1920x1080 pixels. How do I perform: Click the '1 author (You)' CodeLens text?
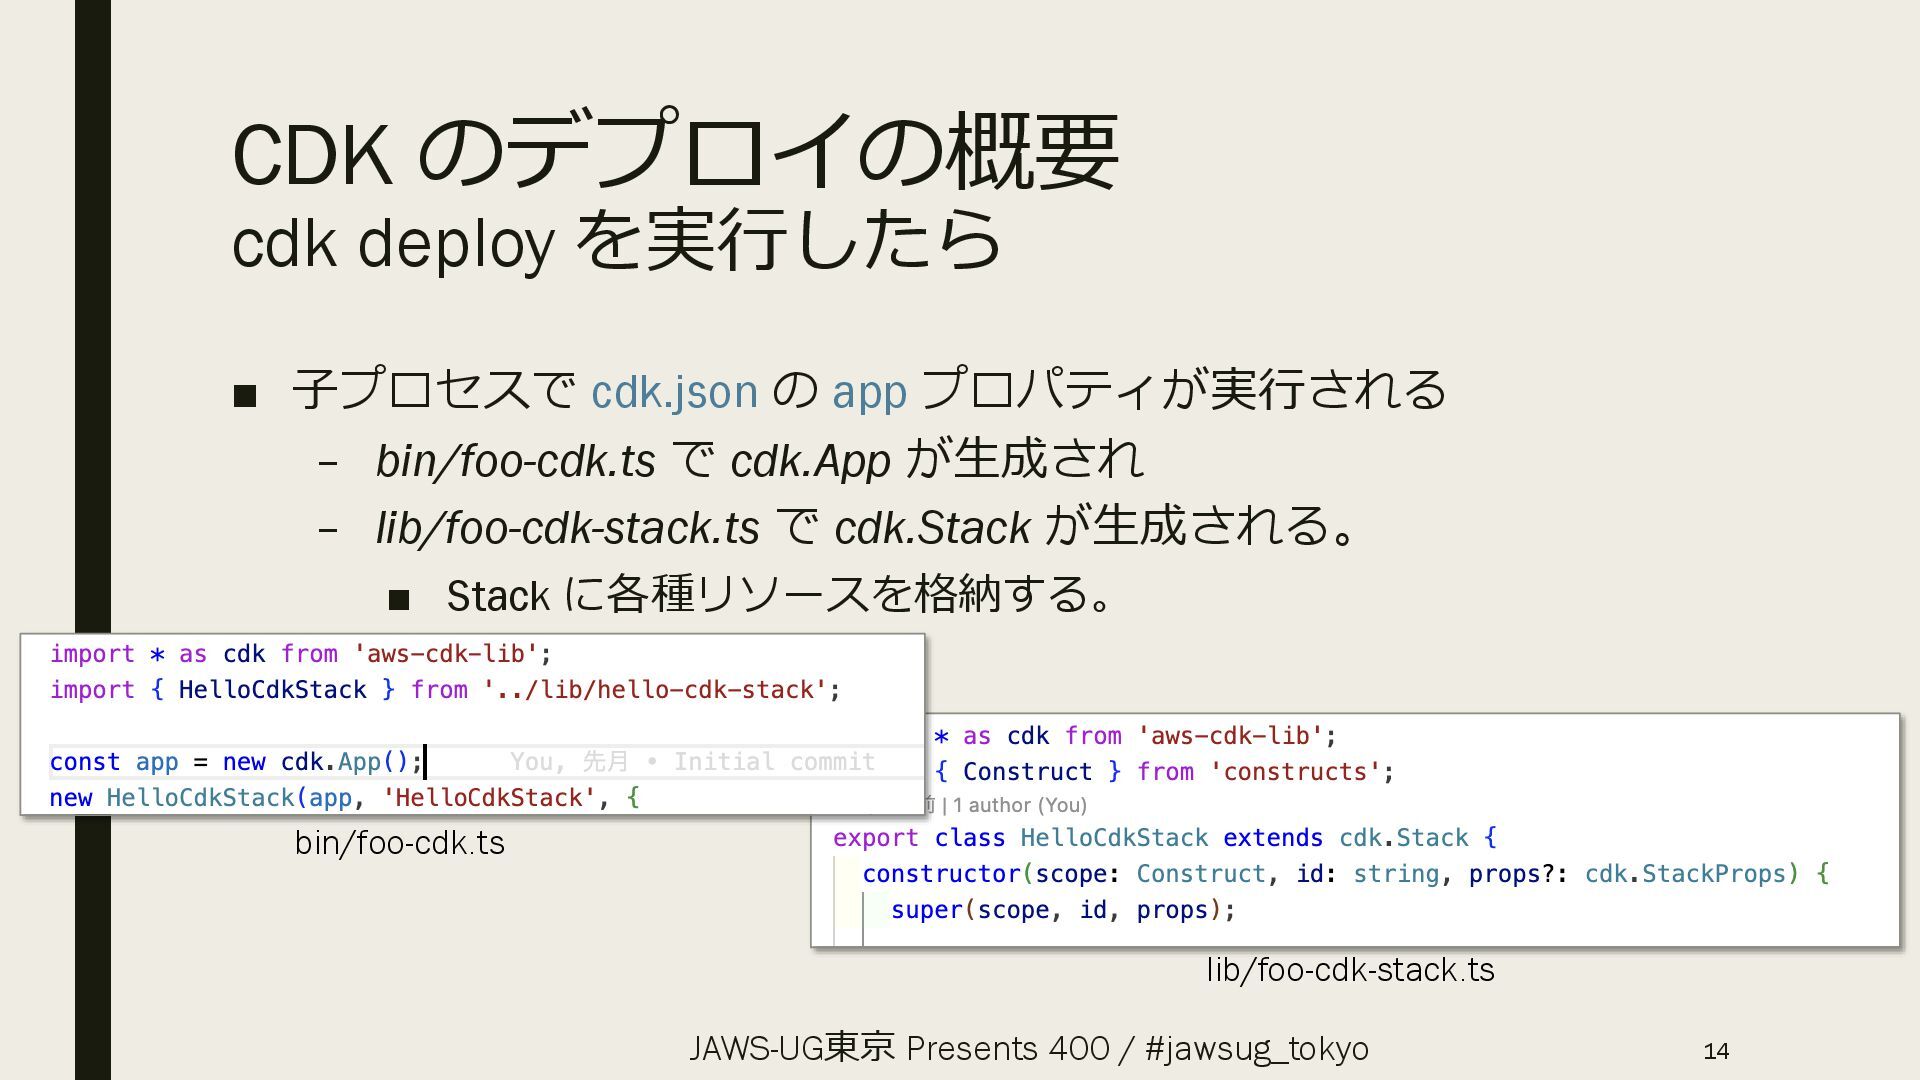1019,805
